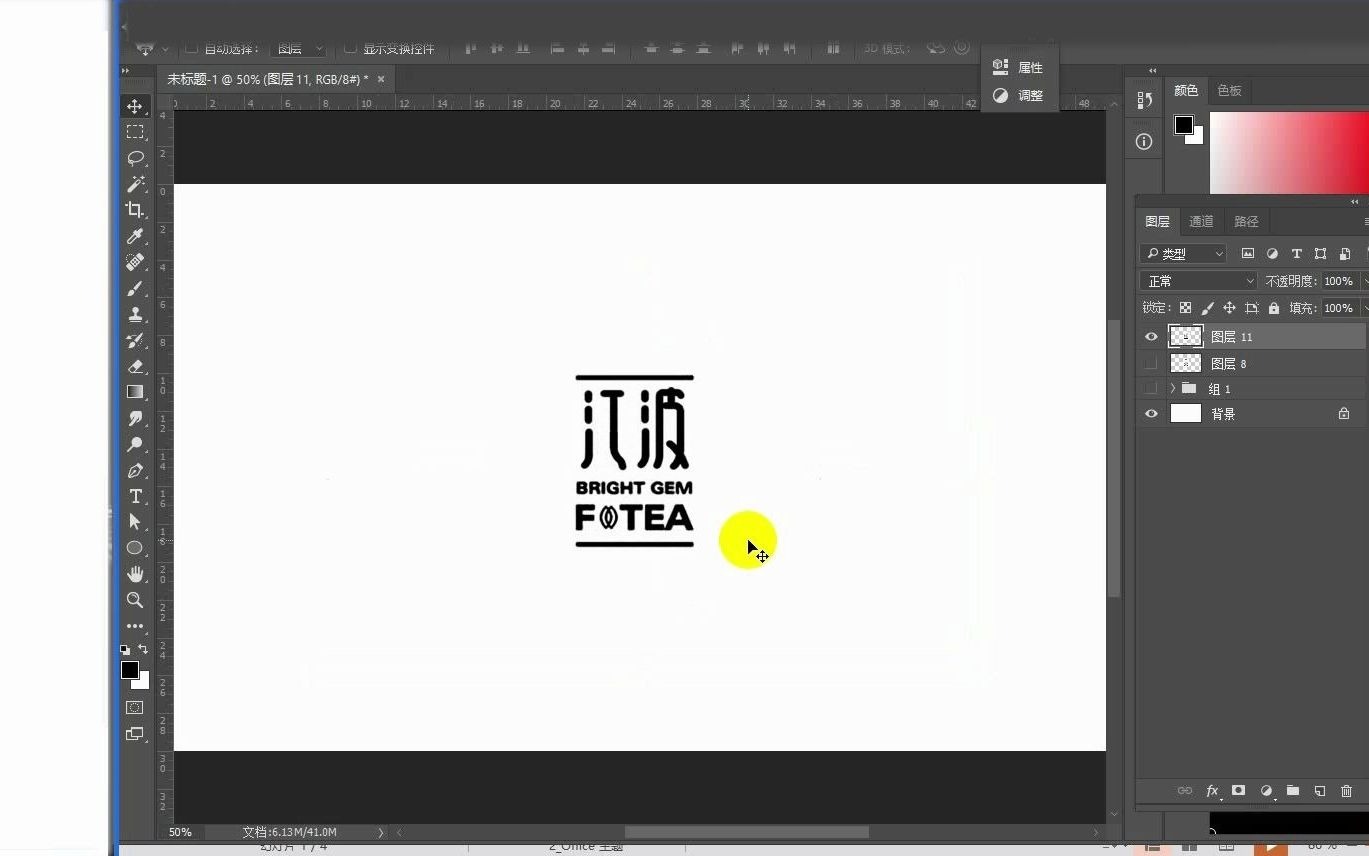This screenshot has width=1369, height=856.
Task: Select the Lasso tool
Action: [135, 158]
